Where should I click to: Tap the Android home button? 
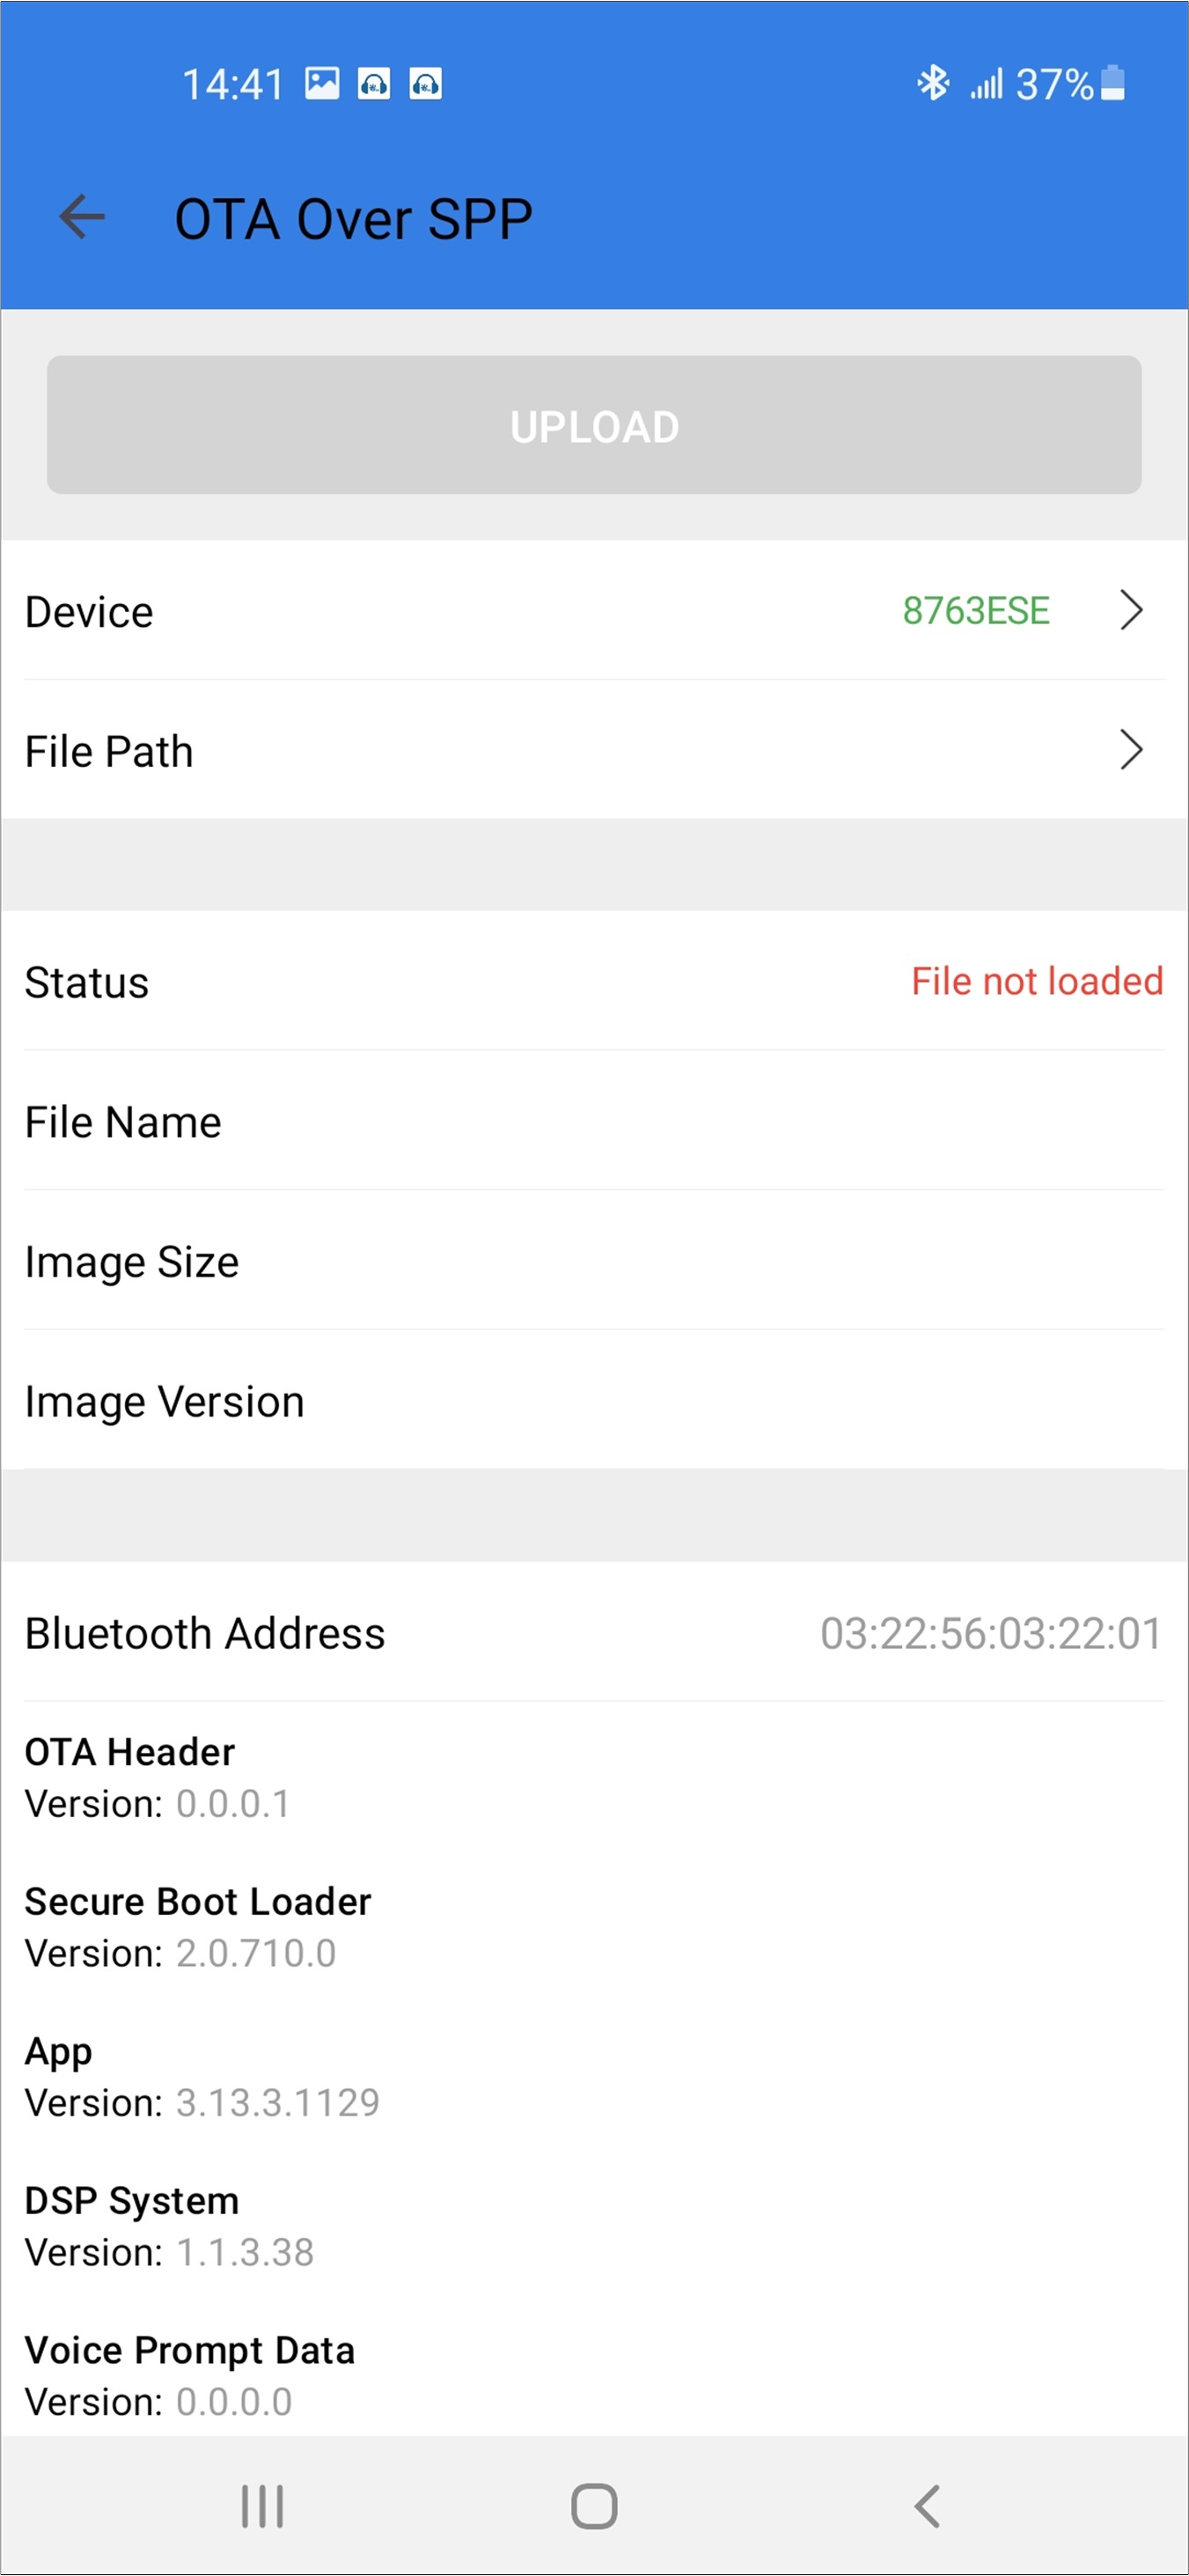pos(594,2505)
